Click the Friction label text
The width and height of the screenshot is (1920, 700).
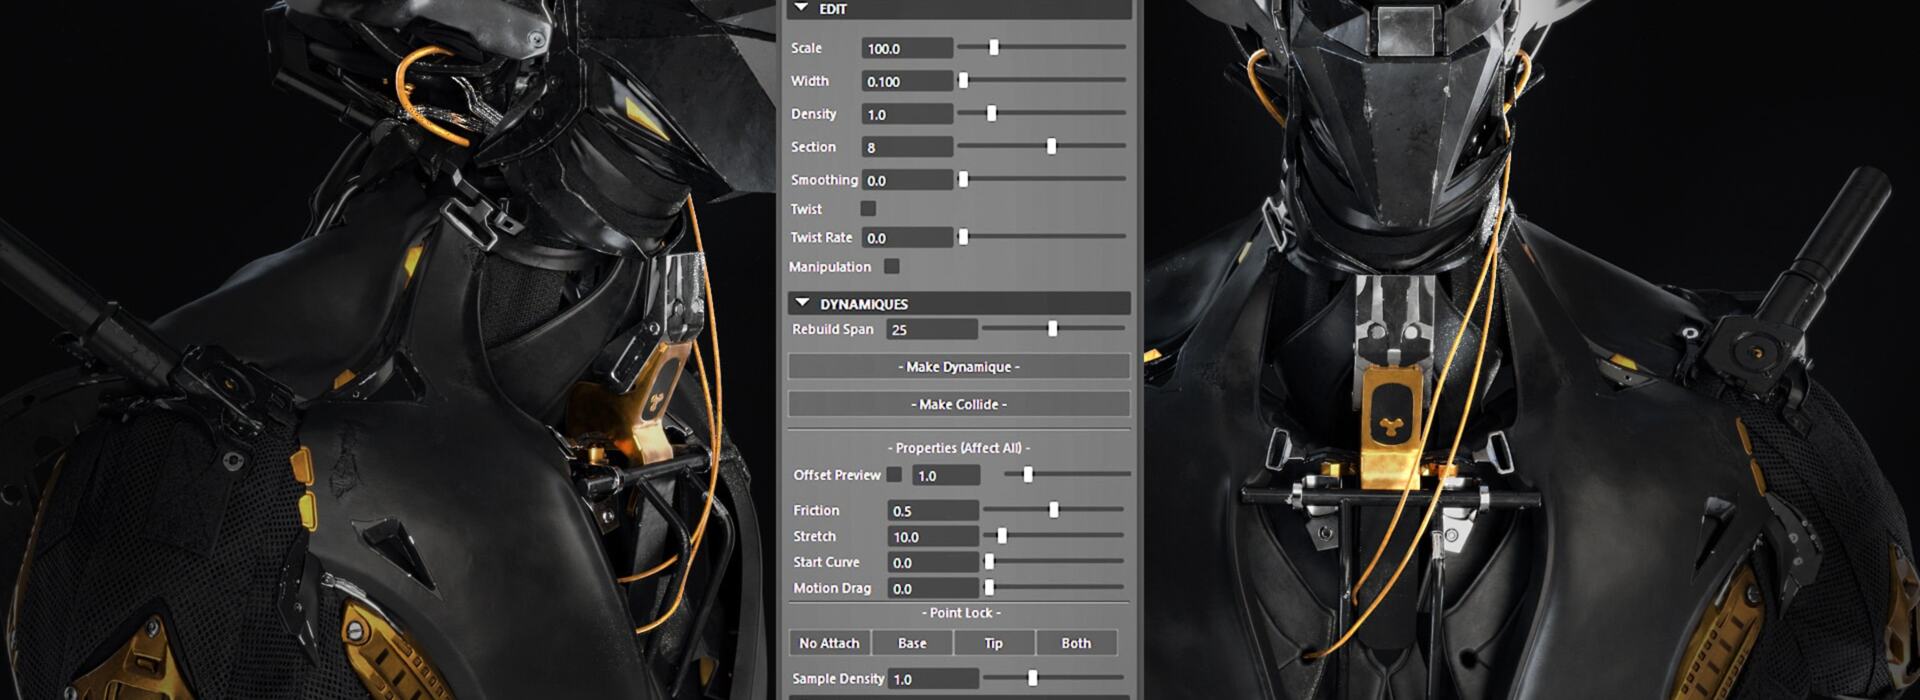pyautogui.click(x=816, y=510)
